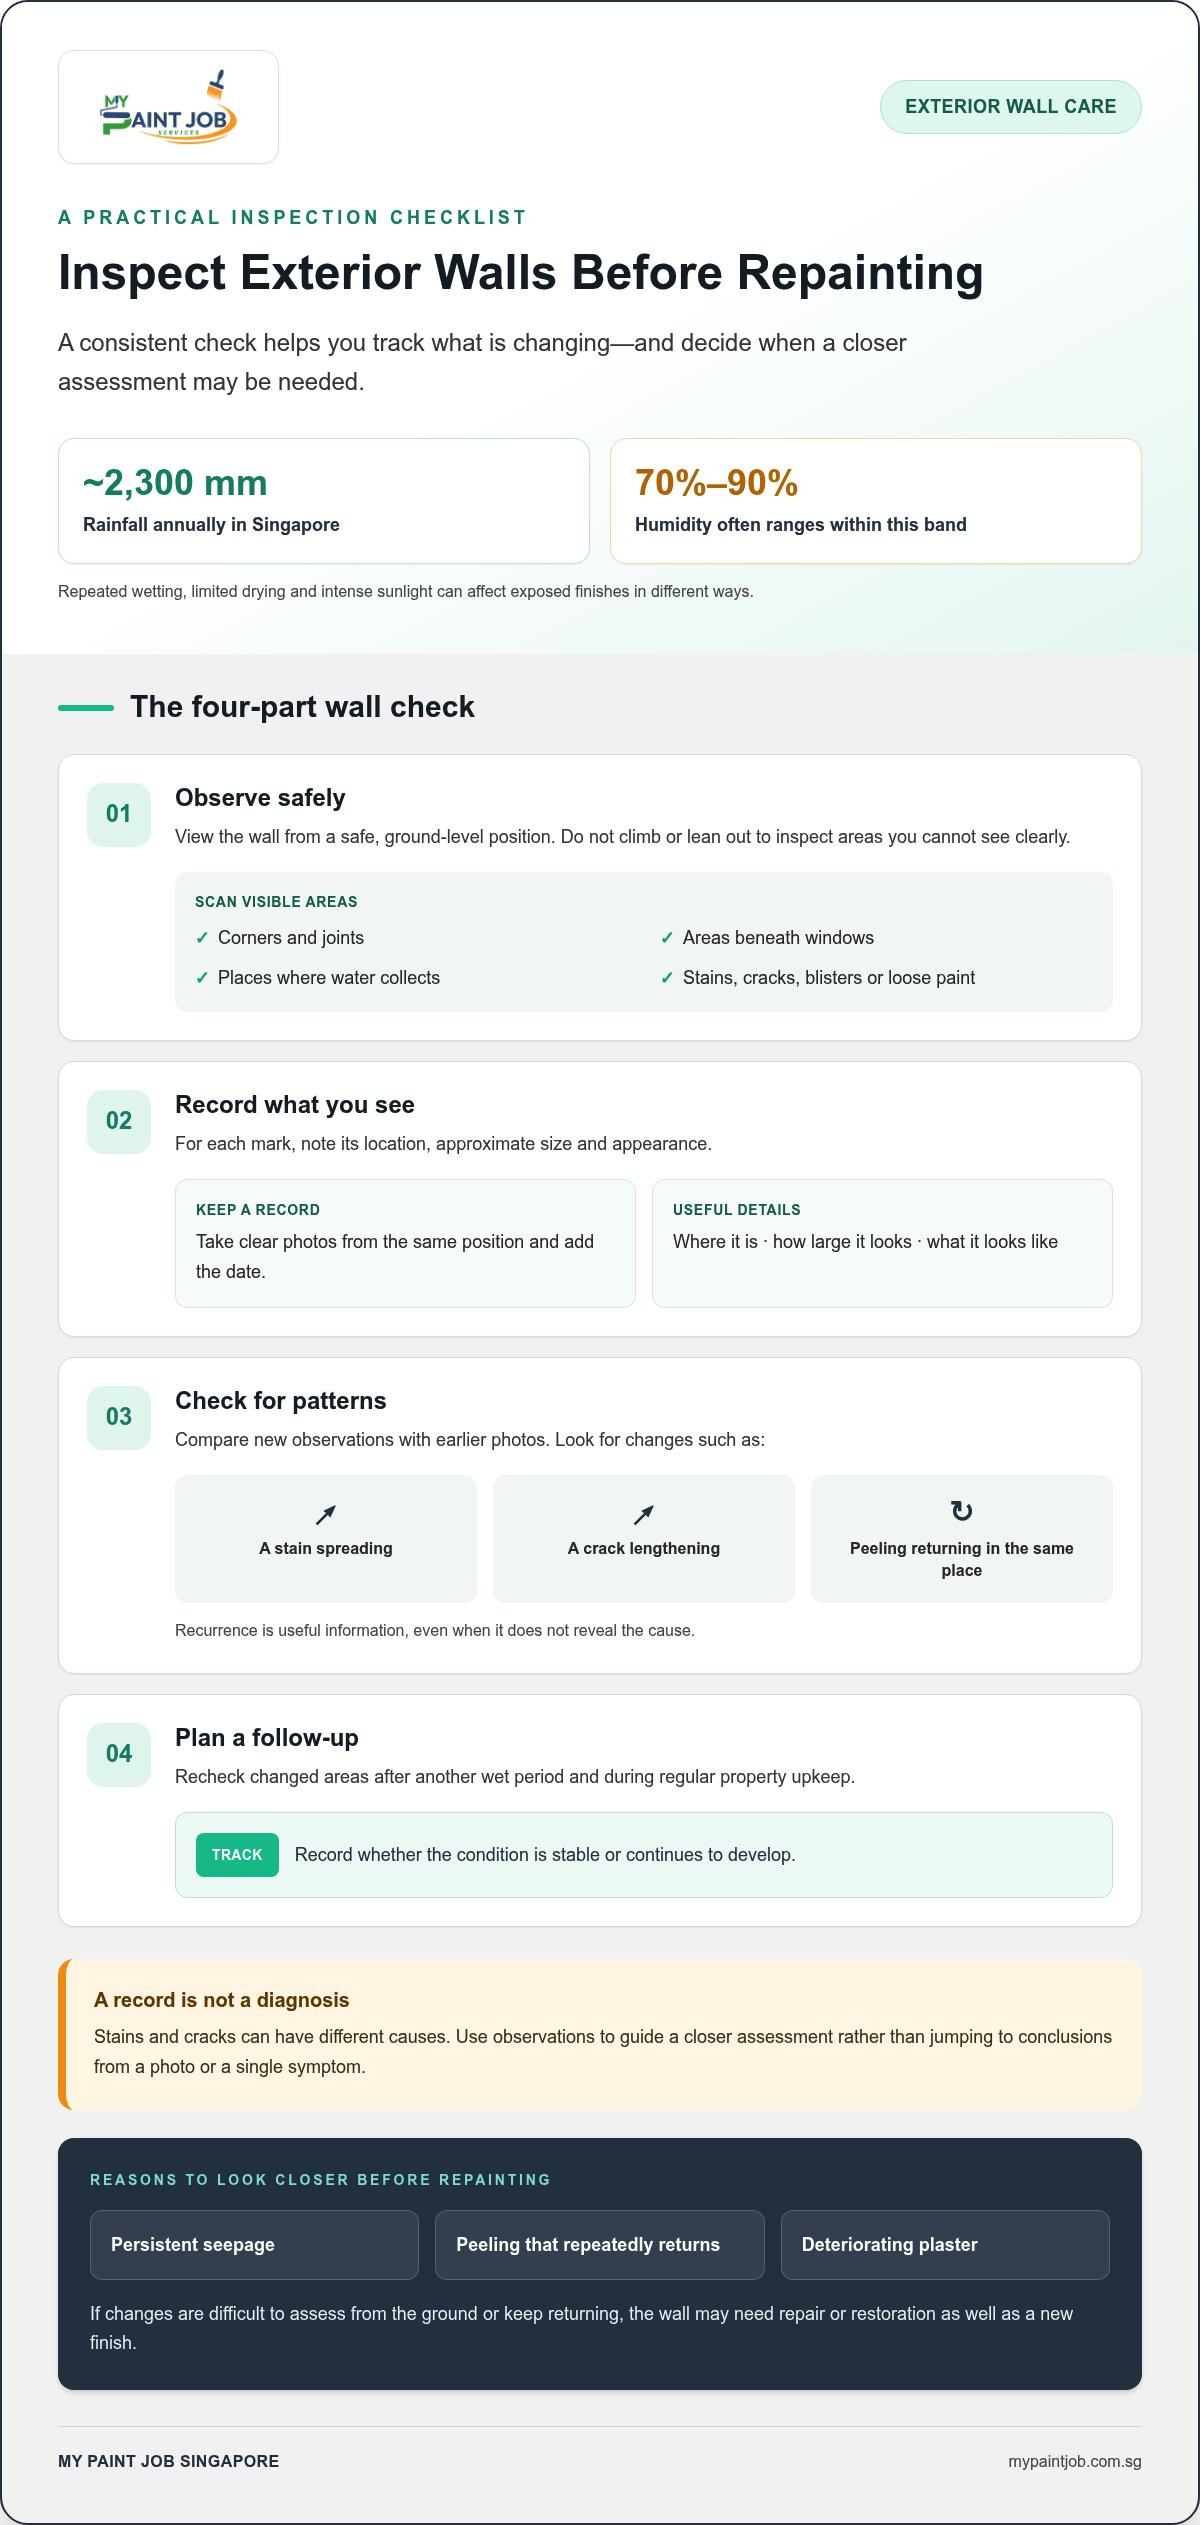Click the checkmark beside Areas beneath windows
Screen dimensions: 1200x2525
[667, 938]
